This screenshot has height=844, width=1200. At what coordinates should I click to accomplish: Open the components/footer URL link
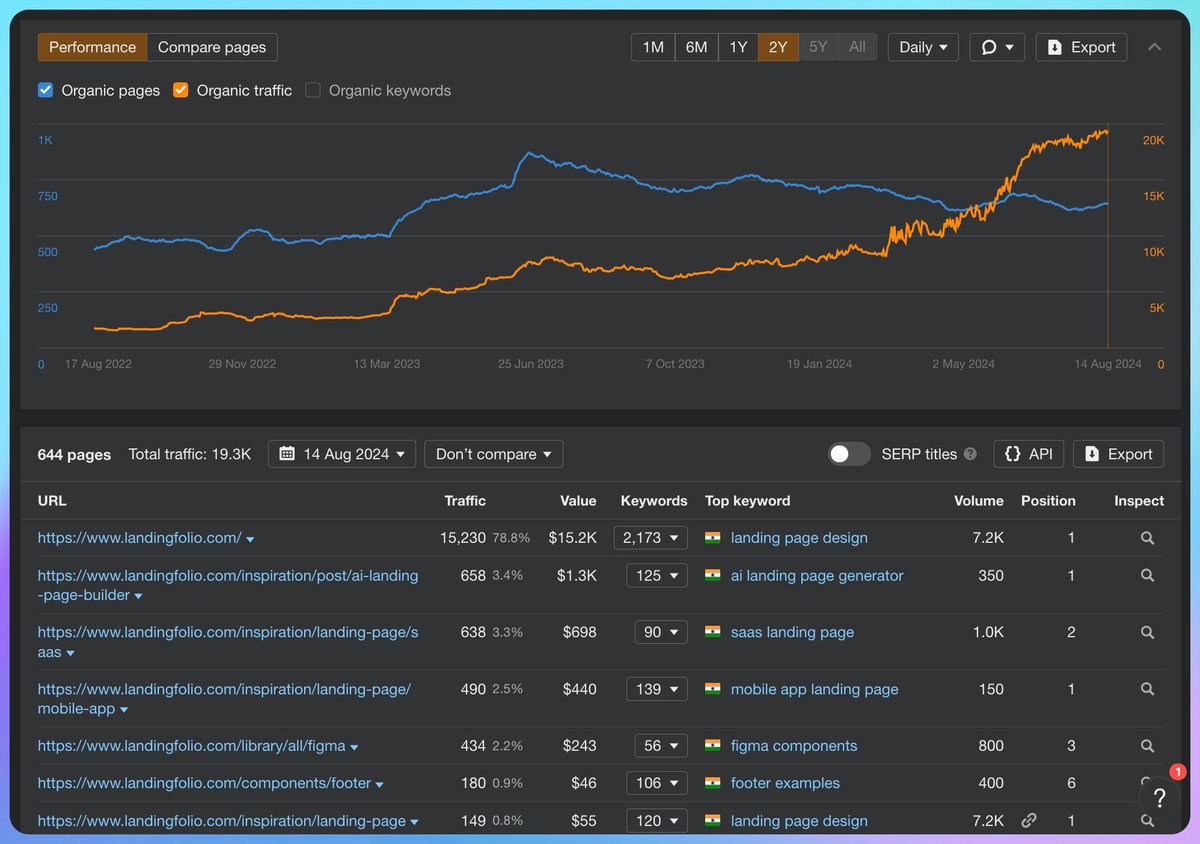(204, 783)
